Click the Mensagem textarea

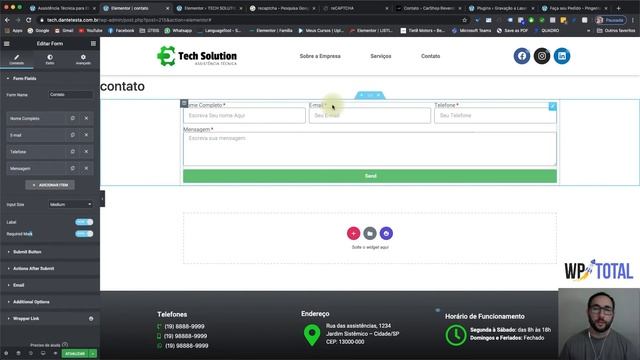pyautogui.click(x=370, y=149)
